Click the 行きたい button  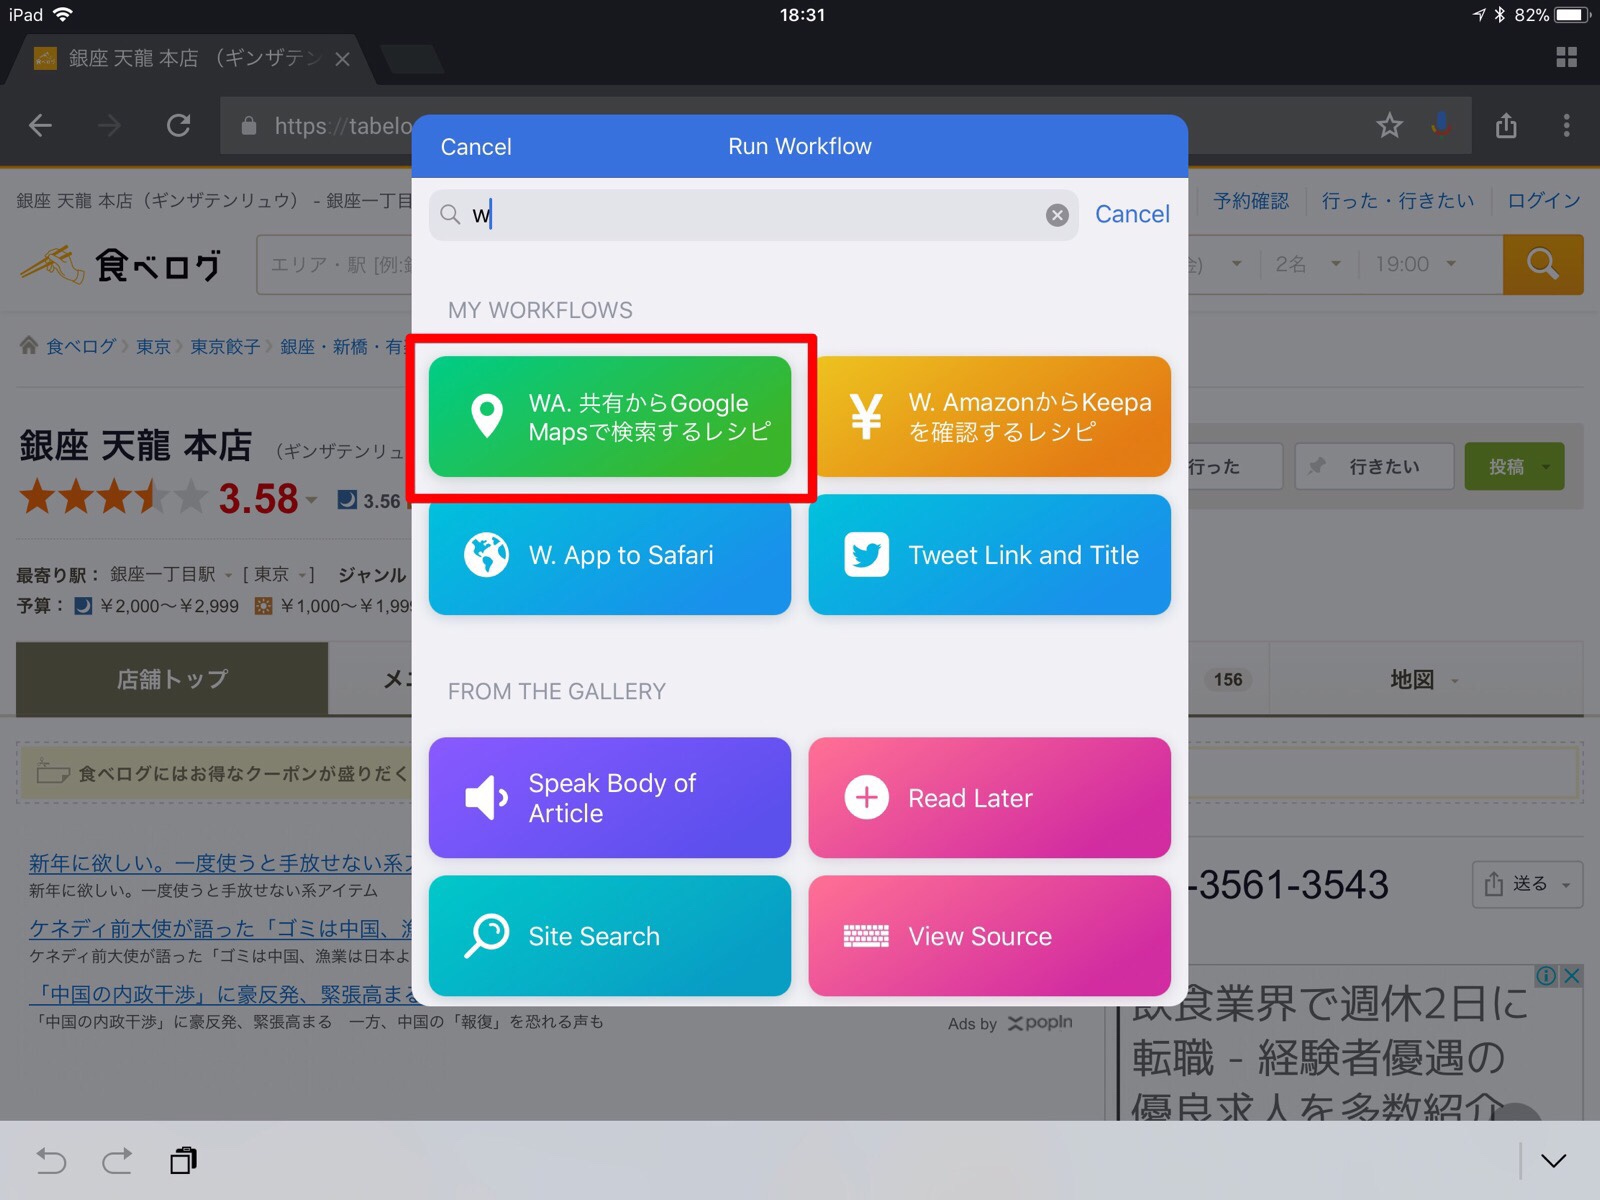(x=1374, y=466)
